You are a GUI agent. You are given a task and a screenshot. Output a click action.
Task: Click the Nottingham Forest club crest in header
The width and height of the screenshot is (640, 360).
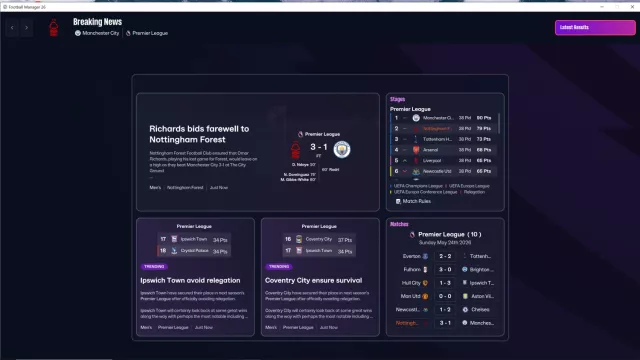pyautogui.click(x=53, y=28)
